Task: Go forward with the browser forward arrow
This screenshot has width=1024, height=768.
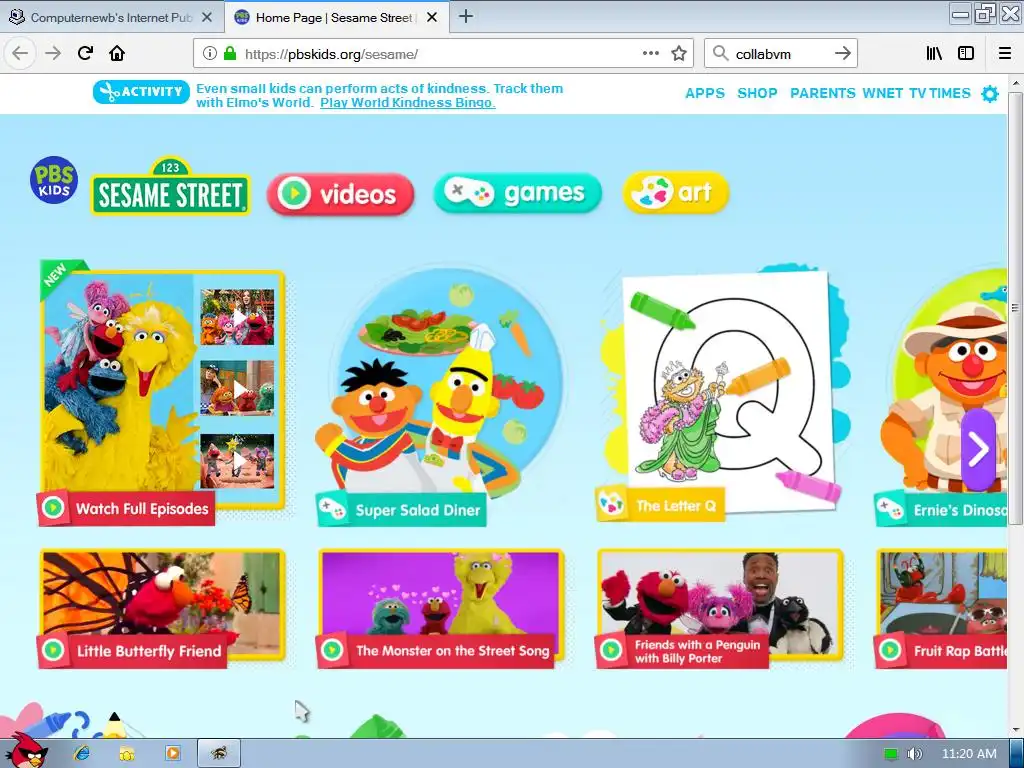Action: (53, 53)
